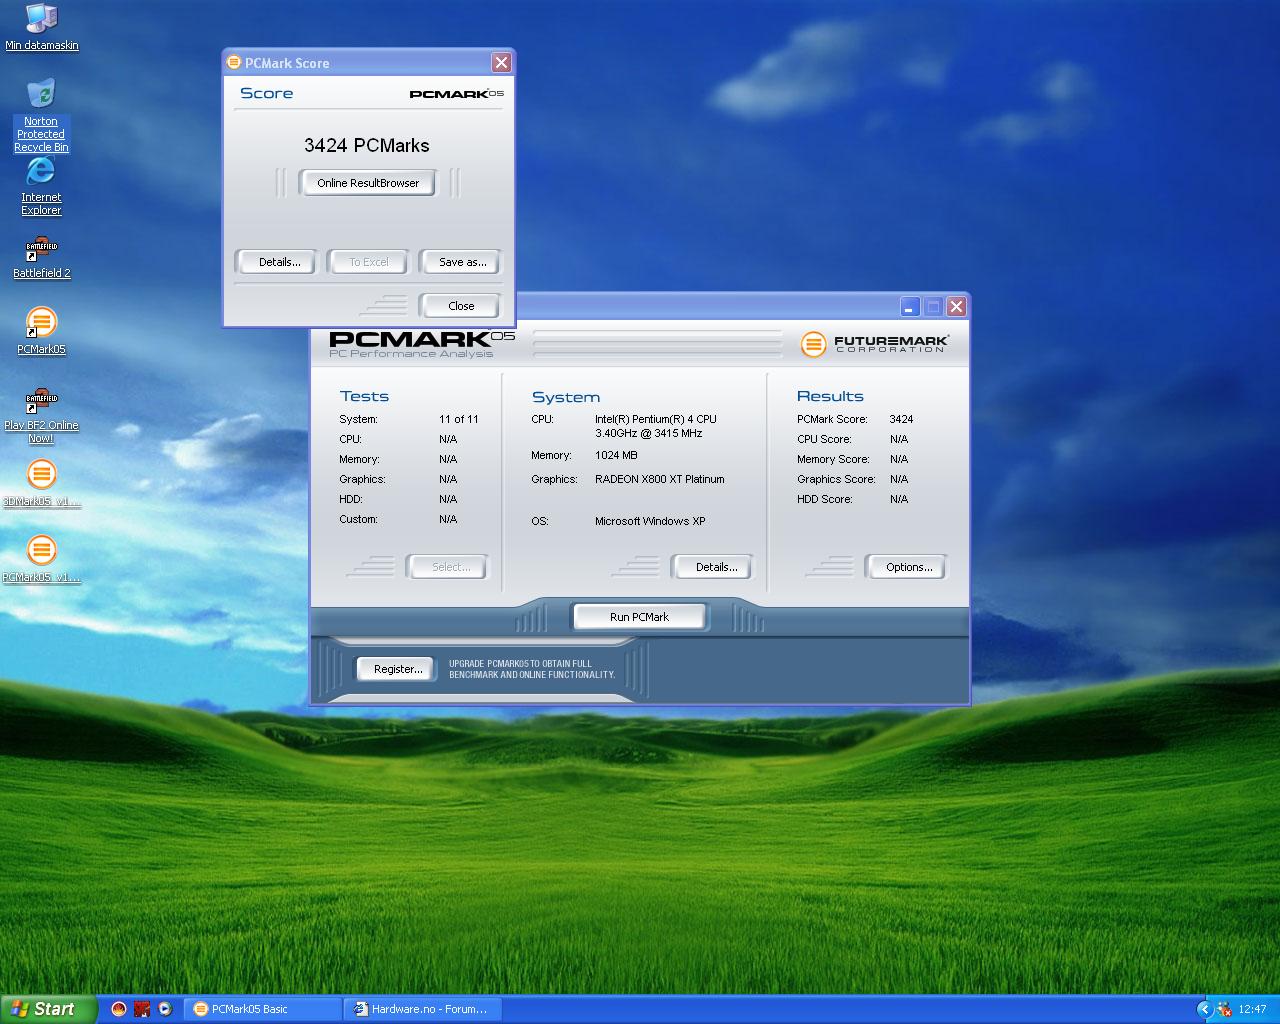Image resolution: width=1280 pixels, height=1024 pixels.
Task: Select 3DMark05 installer icon on desktop
Action: coord(41,483)
